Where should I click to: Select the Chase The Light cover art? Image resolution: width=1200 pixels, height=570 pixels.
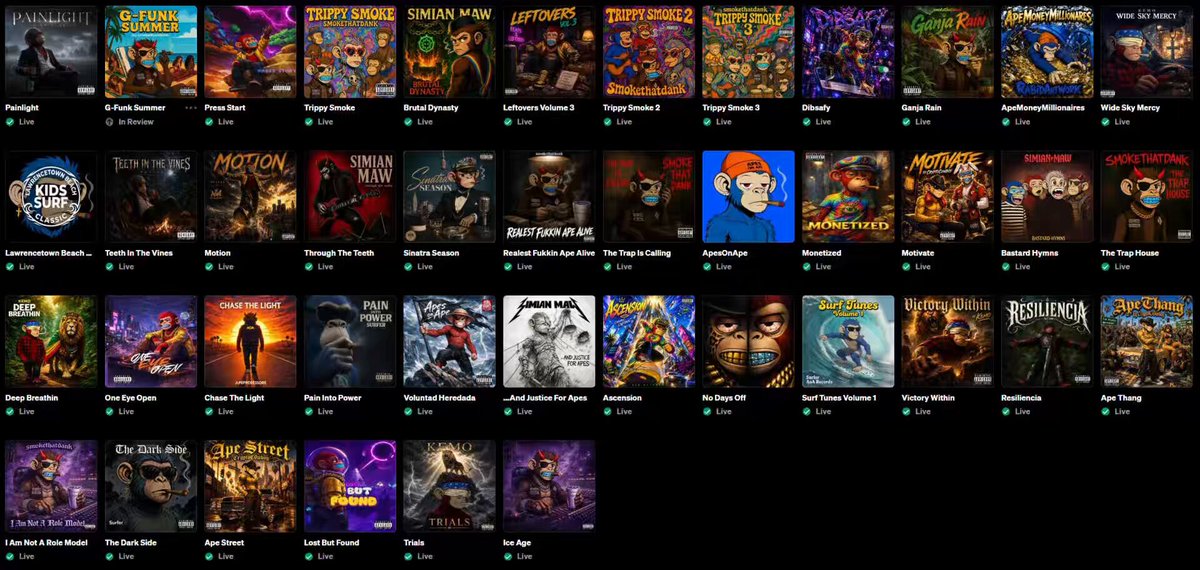(250, 342)
